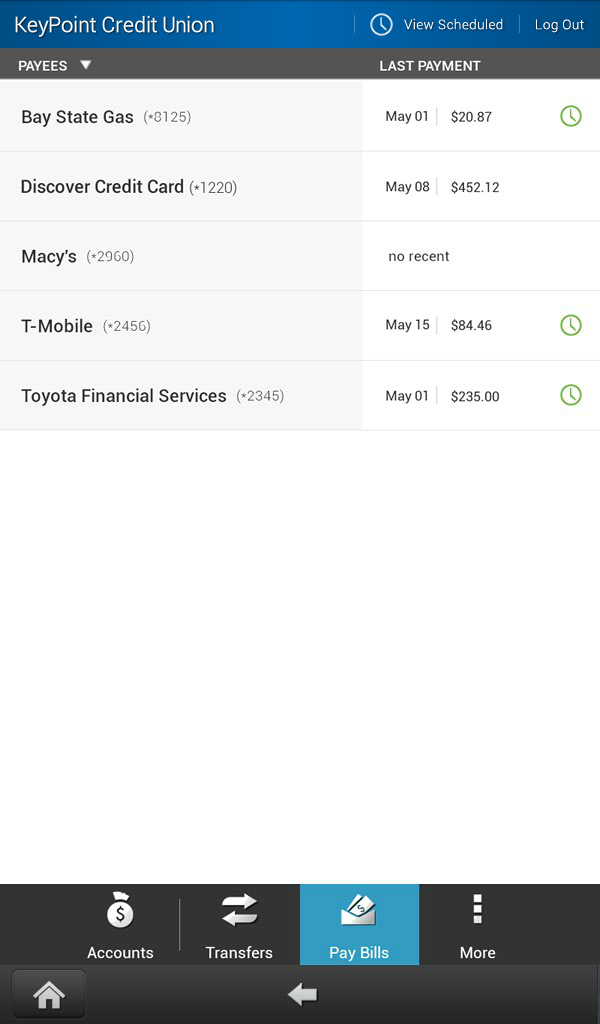
Task: Expand sorting options via the triangle next to PAYEES
Action: point(86,64)
